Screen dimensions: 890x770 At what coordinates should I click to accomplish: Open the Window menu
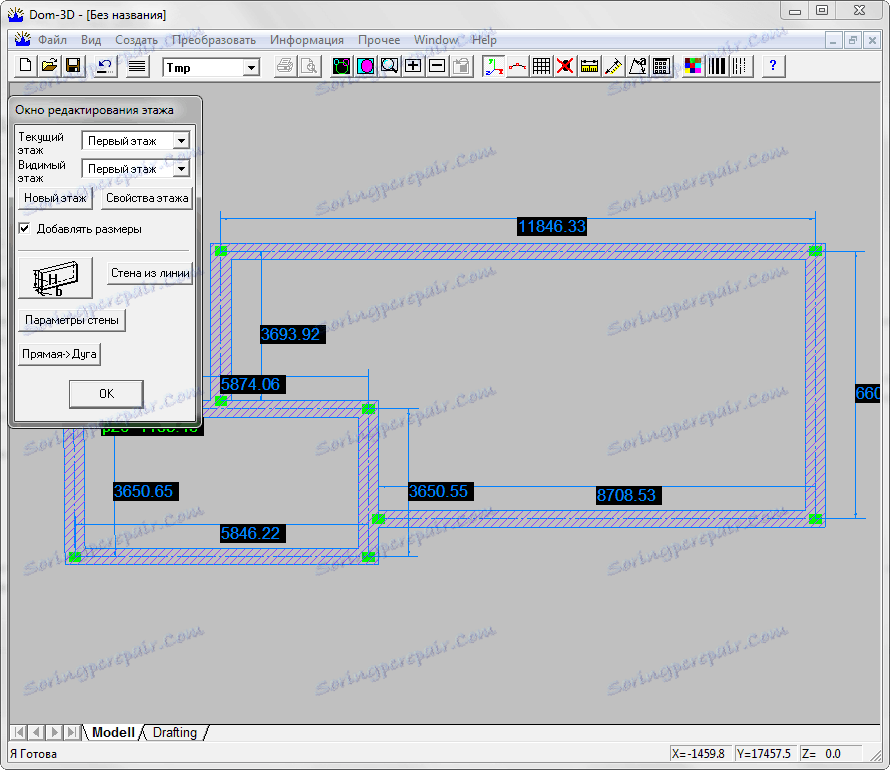[x=436, y=40]
